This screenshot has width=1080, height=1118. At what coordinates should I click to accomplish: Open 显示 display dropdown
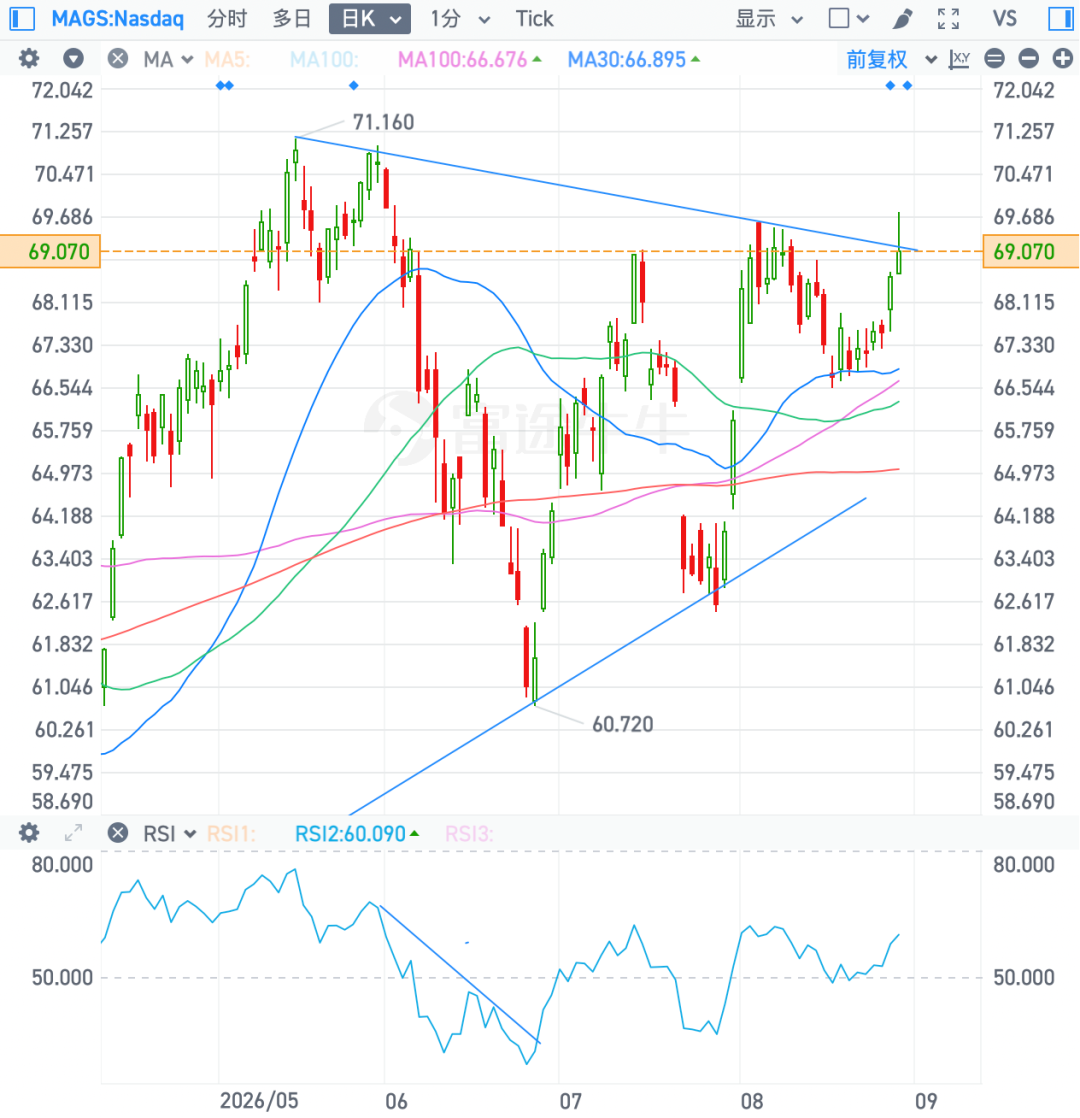(x=769, y=19)
